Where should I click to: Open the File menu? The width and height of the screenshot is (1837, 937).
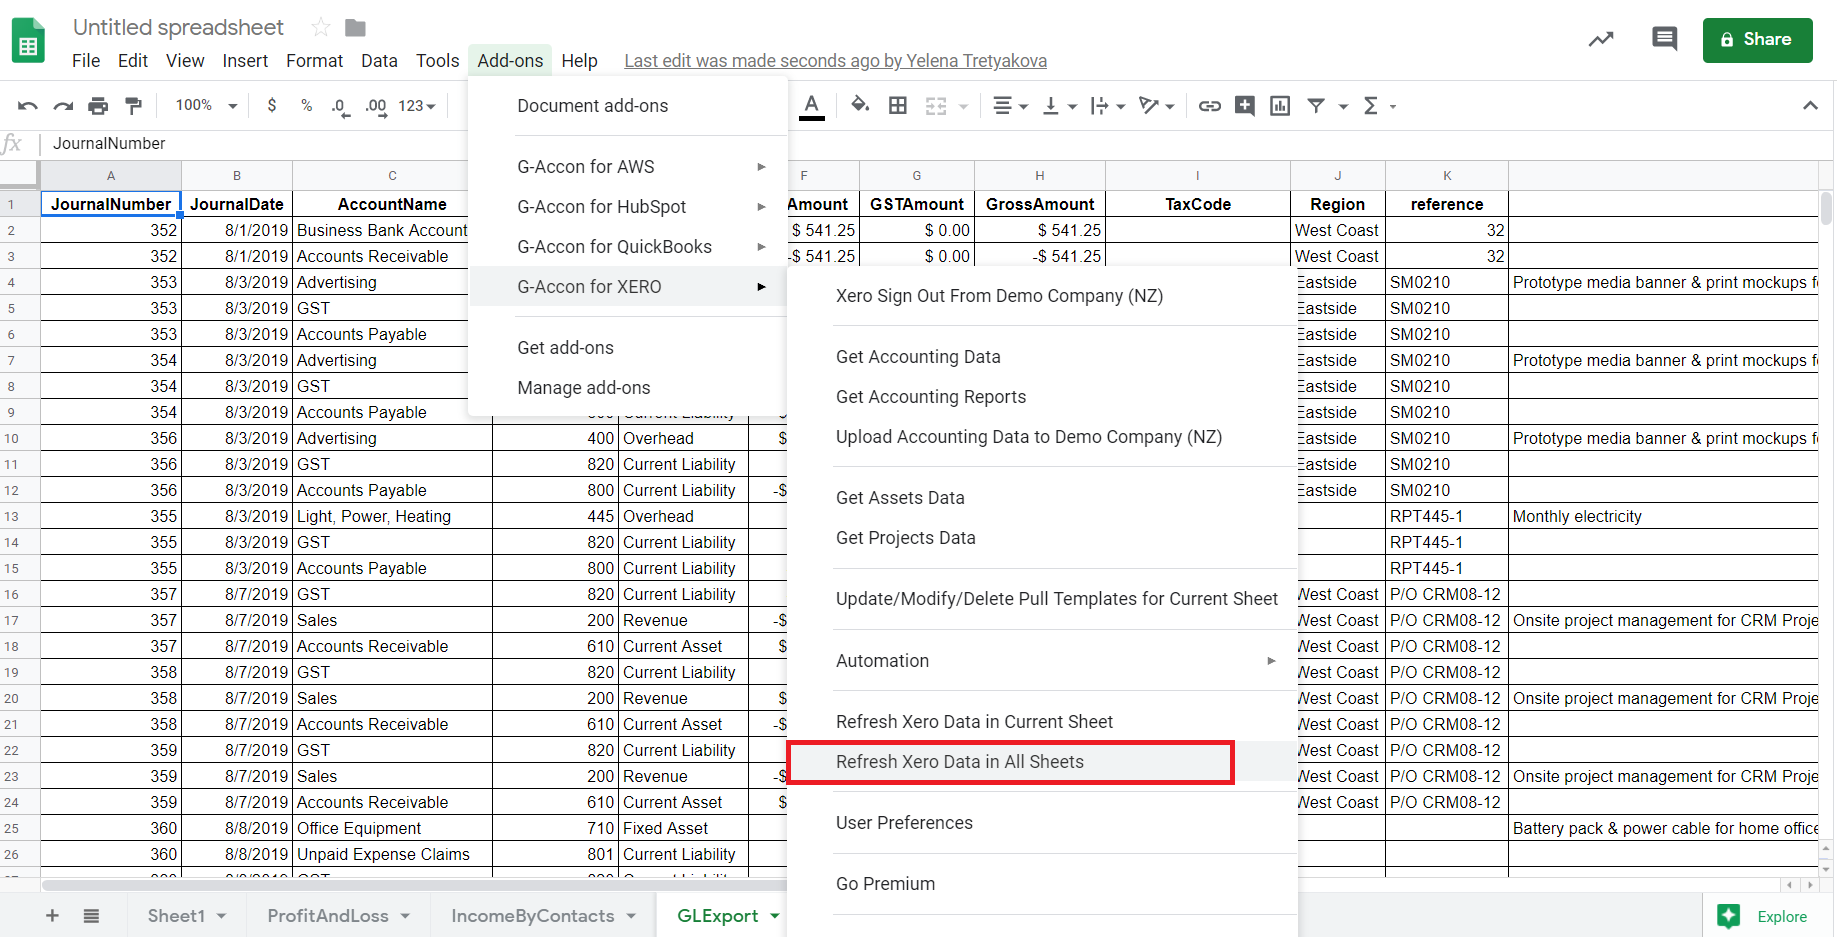point(86,61)
